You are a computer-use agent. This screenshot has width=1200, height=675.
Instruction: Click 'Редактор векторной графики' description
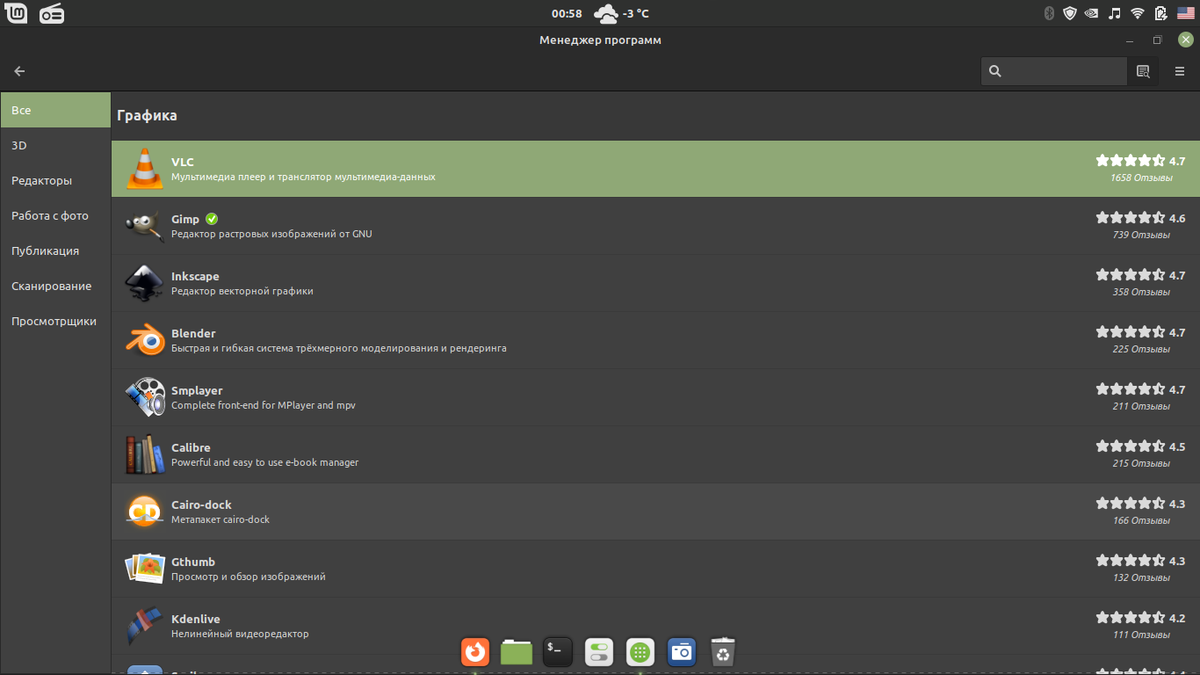point(242,291)
